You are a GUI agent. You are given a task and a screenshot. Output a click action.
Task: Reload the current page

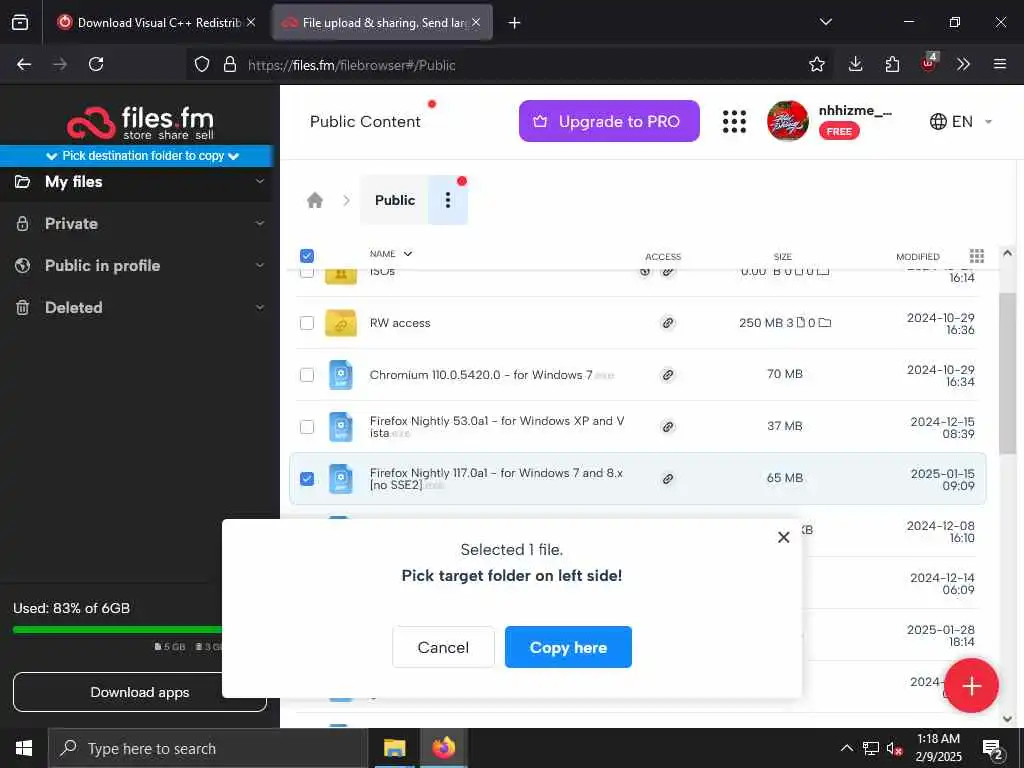click(x=96, y=64)
